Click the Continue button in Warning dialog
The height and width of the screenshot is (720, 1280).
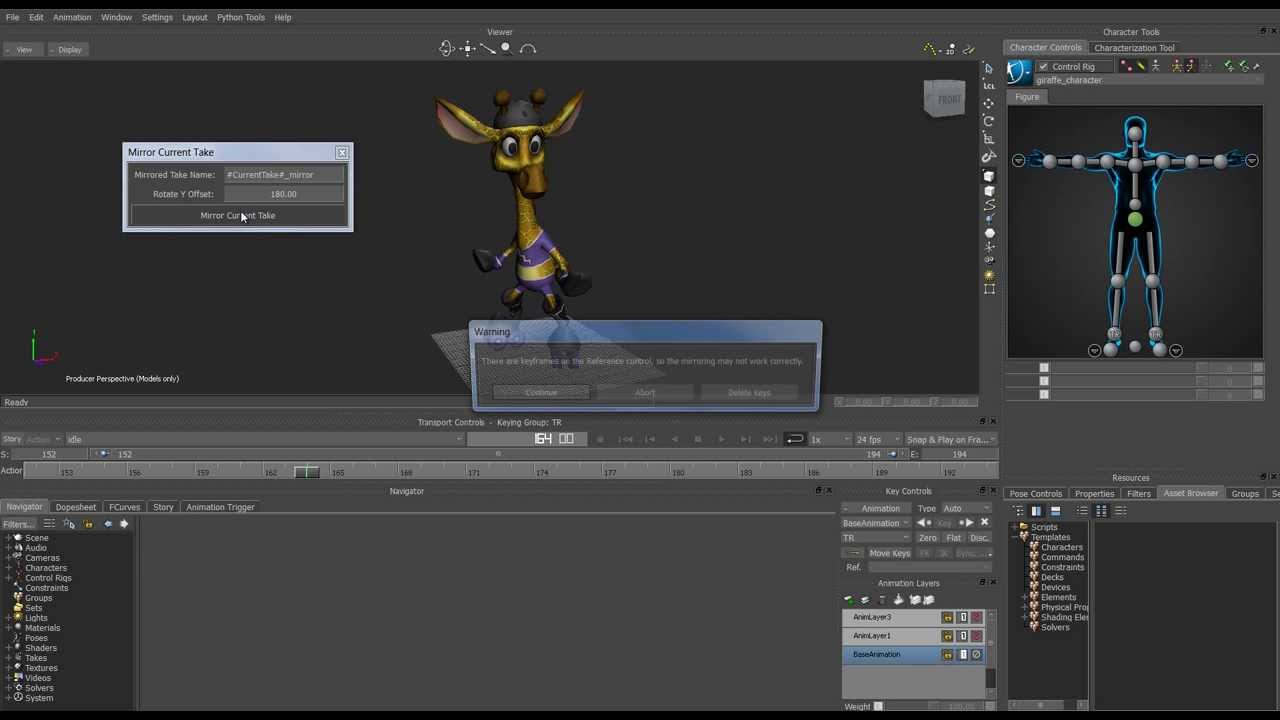(541, 393)
